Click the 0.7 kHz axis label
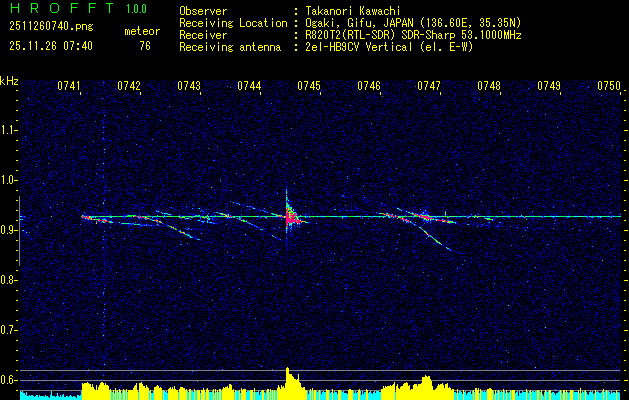The width and height of the screenshot is (629, 400). click(x=8, y=330)
